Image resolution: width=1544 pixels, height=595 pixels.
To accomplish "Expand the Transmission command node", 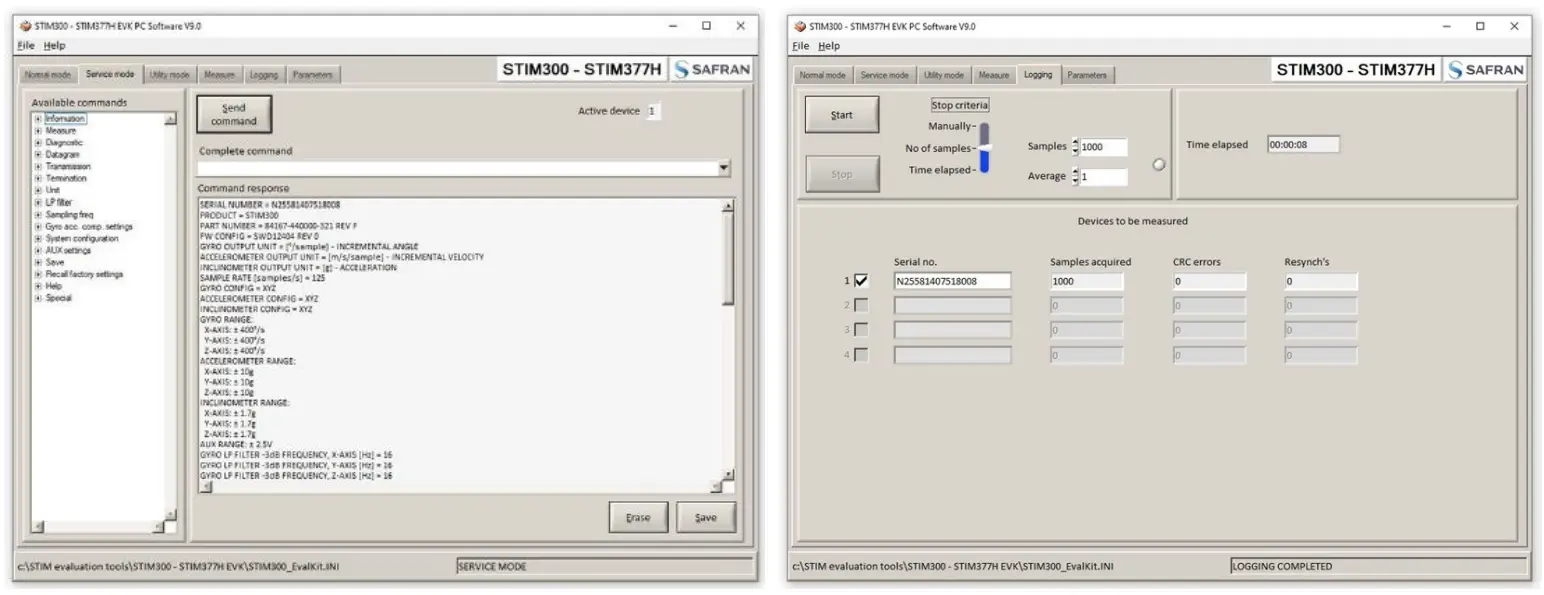I will click(x=38, y=167).
